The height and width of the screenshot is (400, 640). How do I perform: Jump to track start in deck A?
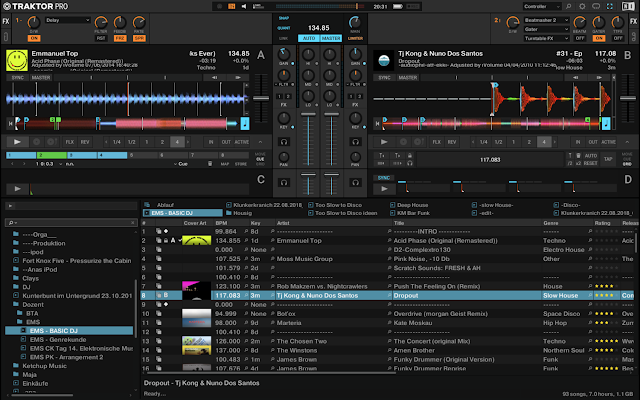(10, 123)
